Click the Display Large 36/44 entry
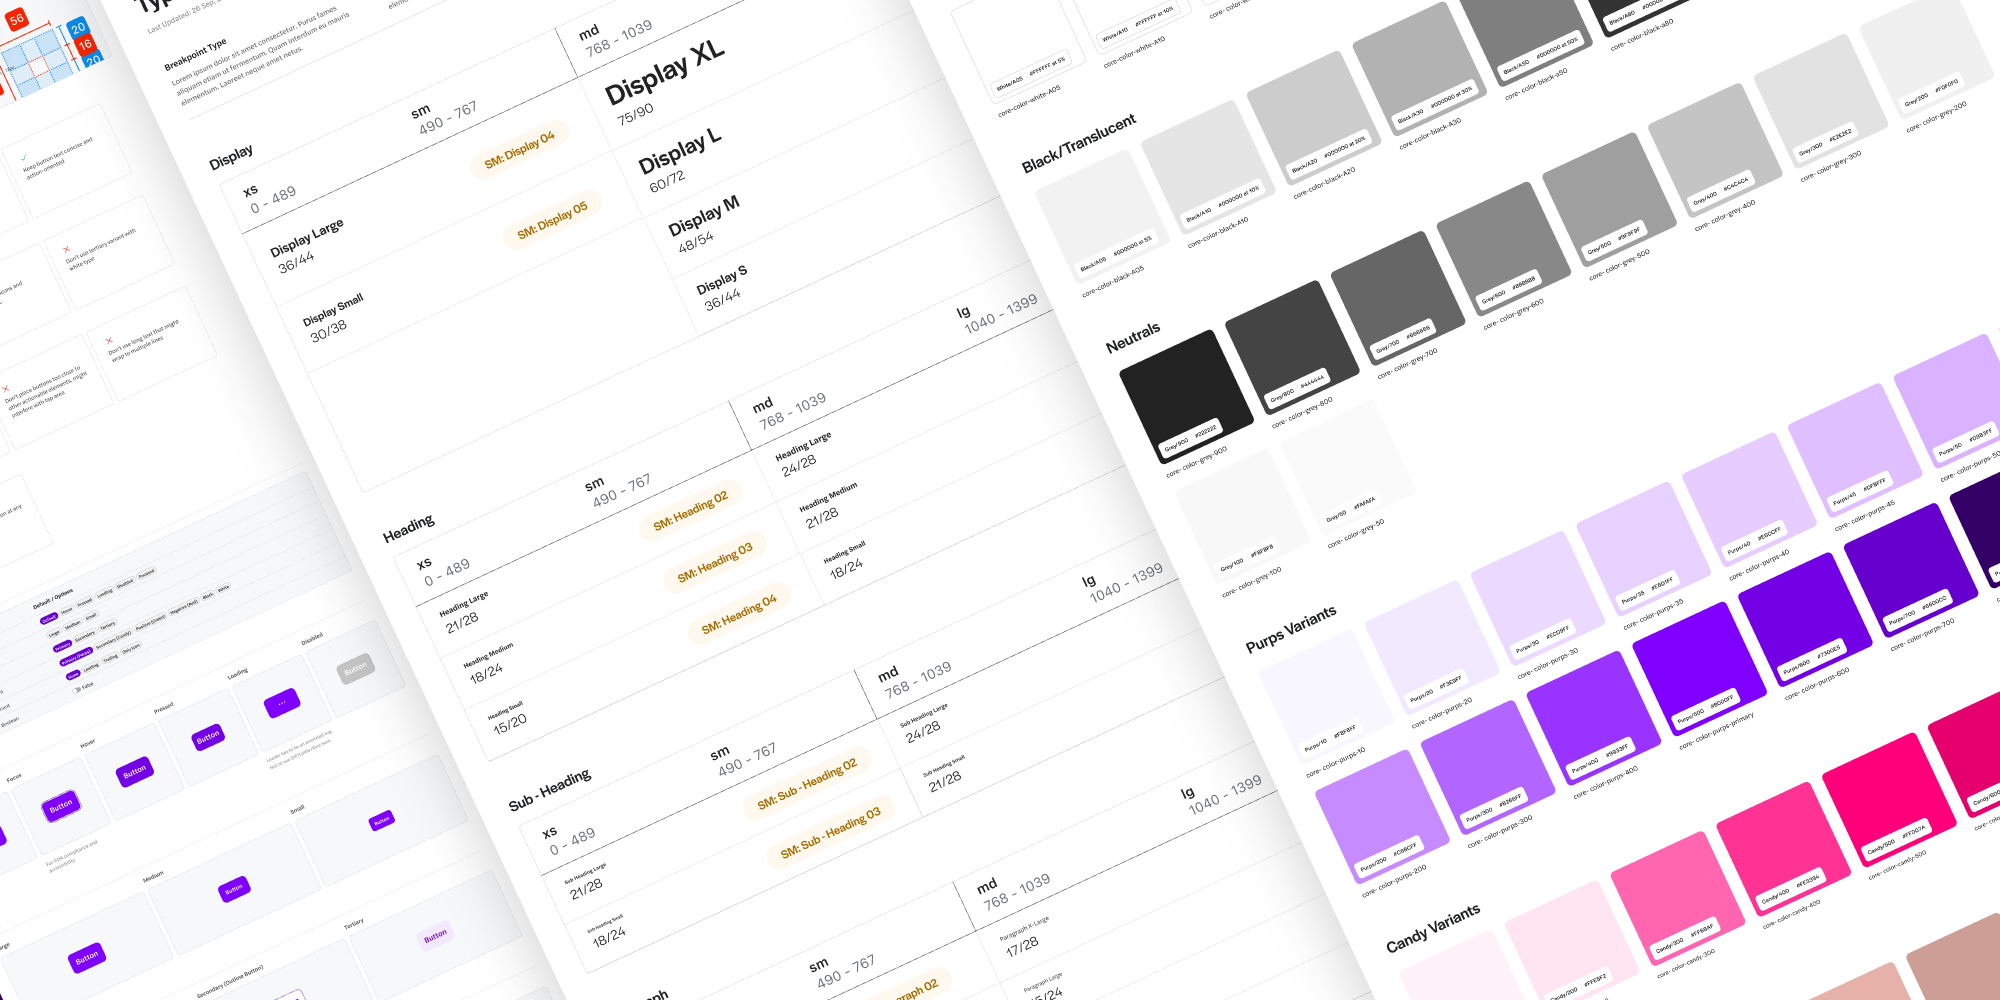 pos(306,246)
